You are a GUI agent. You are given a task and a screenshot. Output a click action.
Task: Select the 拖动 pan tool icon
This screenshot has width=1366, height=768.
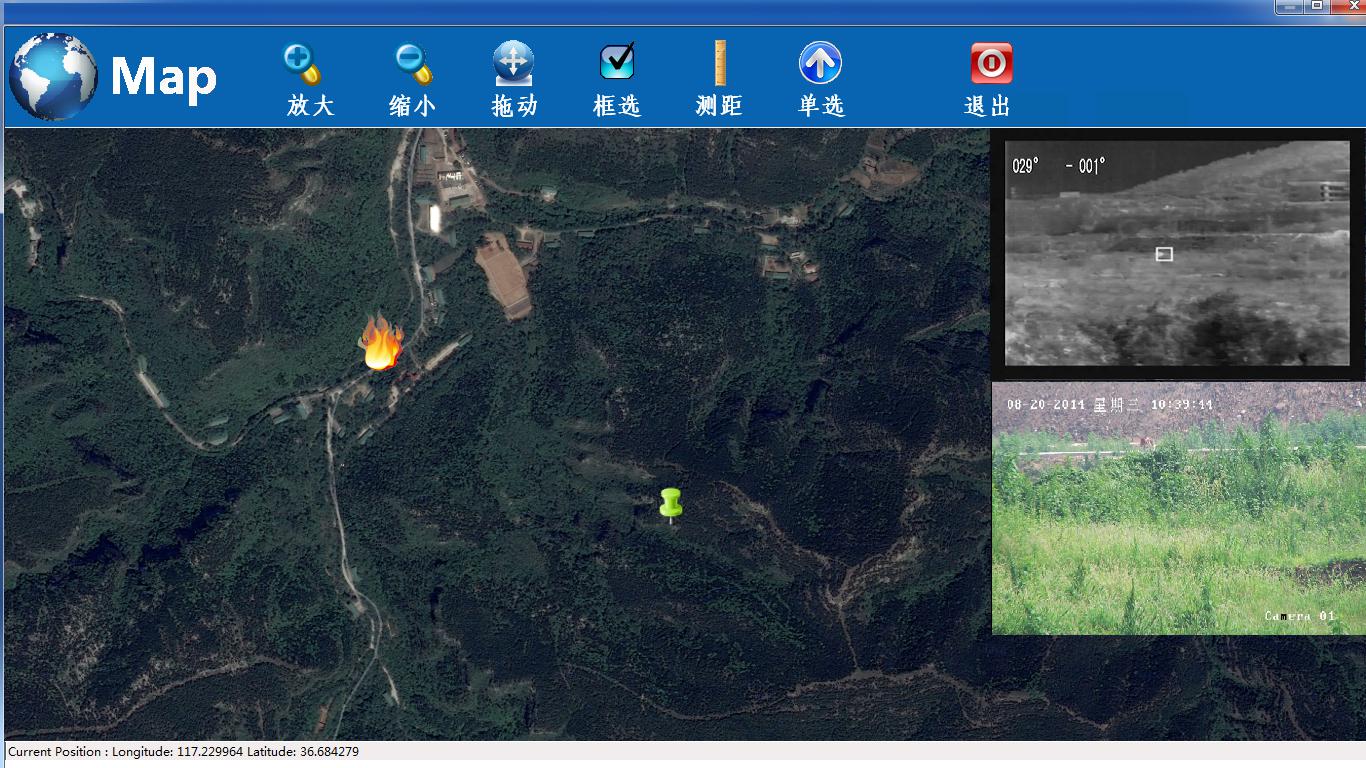point(513,64)
